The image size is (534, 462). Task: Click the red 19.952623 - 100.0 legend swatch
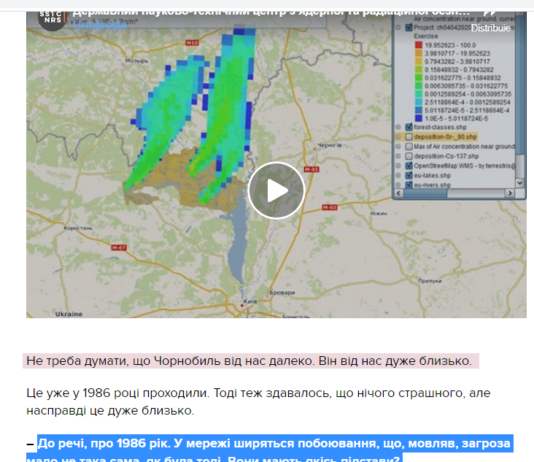click(419, 45)
